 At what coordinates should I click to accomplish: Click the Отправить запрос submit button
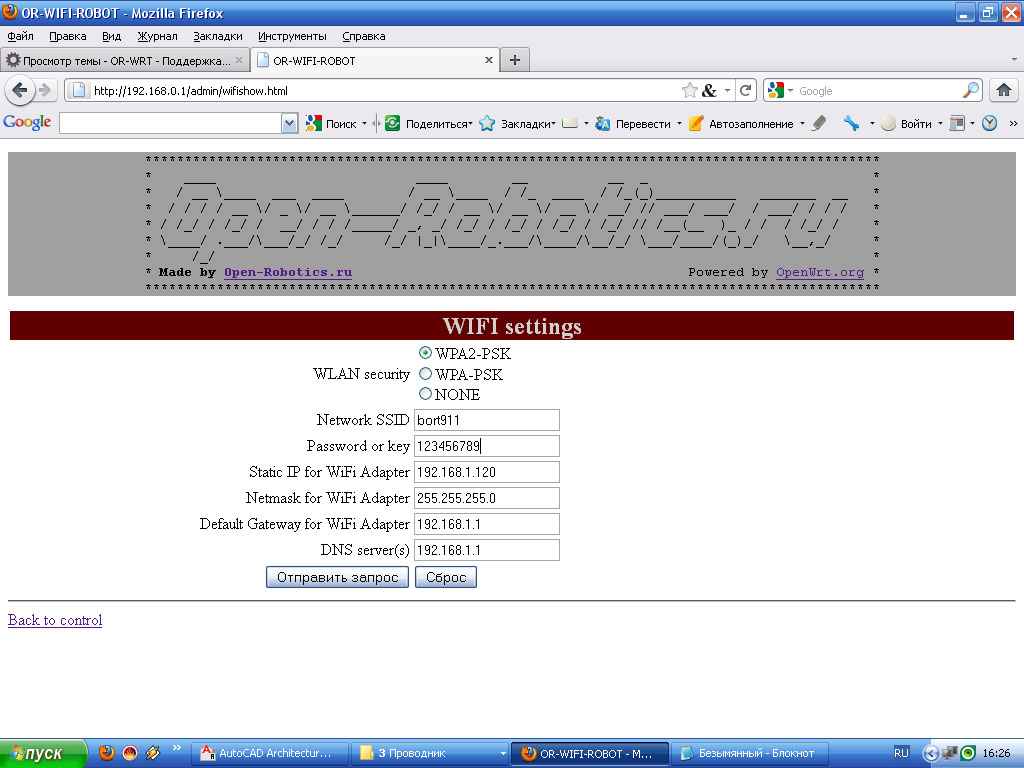point(338,577)
